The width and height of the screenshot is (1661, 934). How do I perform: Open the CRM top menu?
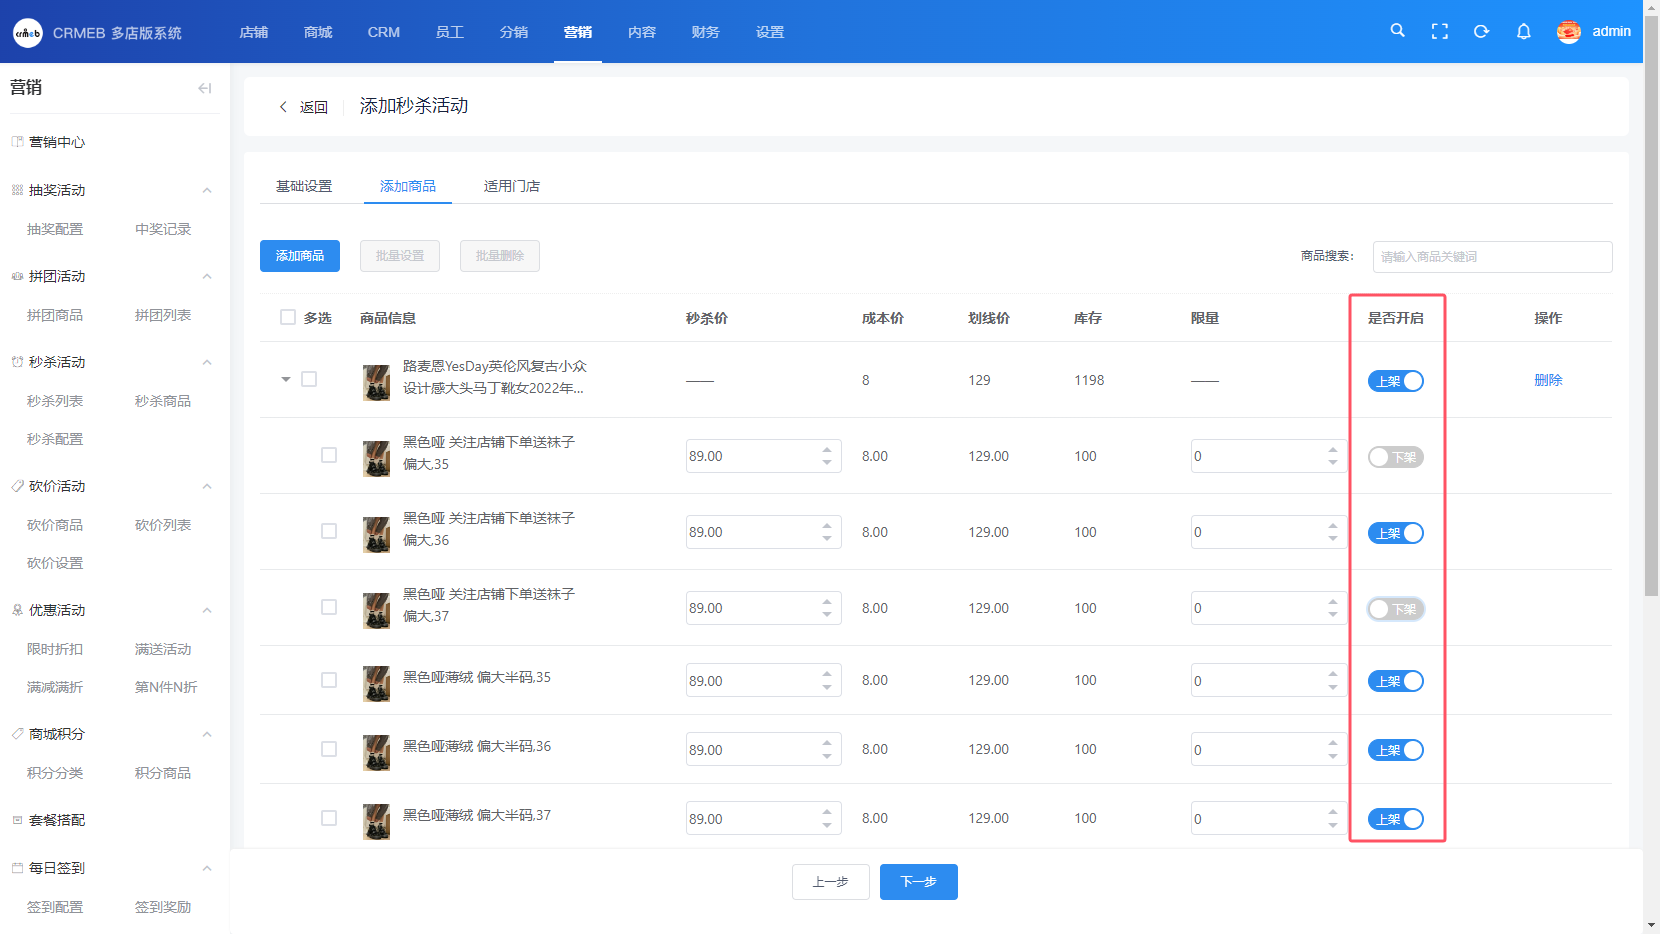point(384,32)
